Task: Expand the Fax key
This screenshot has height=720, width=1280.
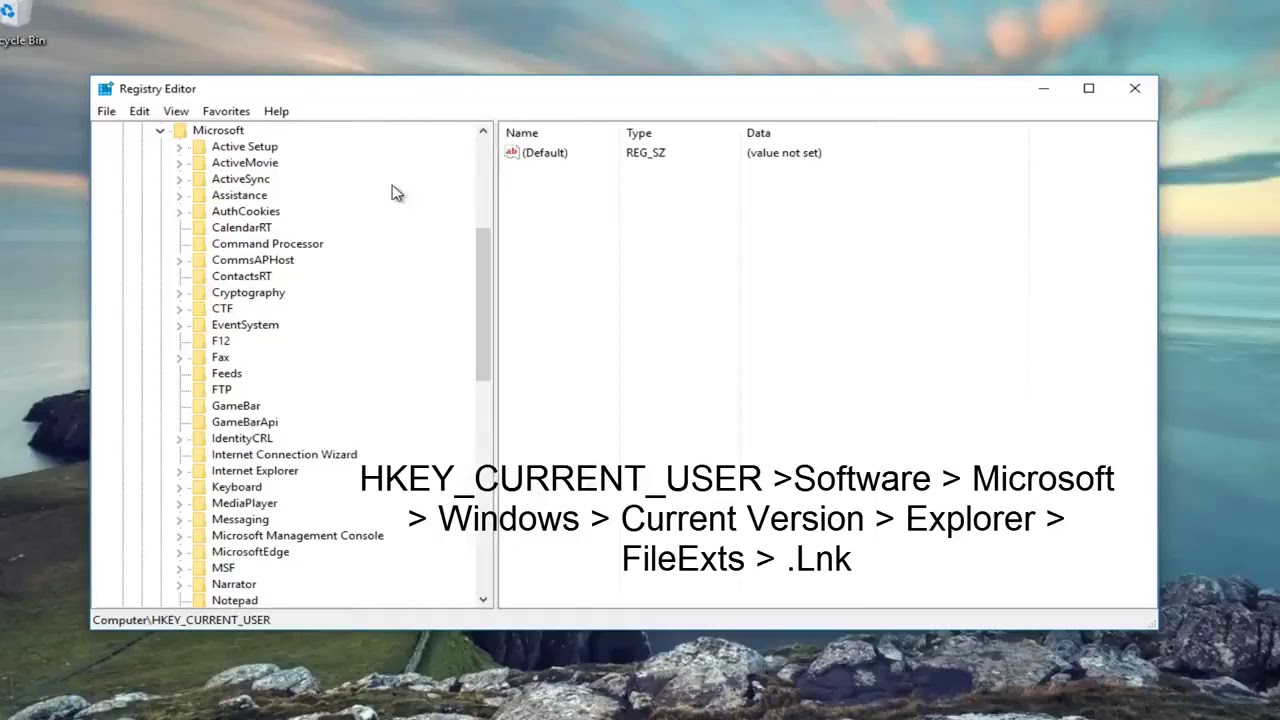Action: [x=179, y=357]
